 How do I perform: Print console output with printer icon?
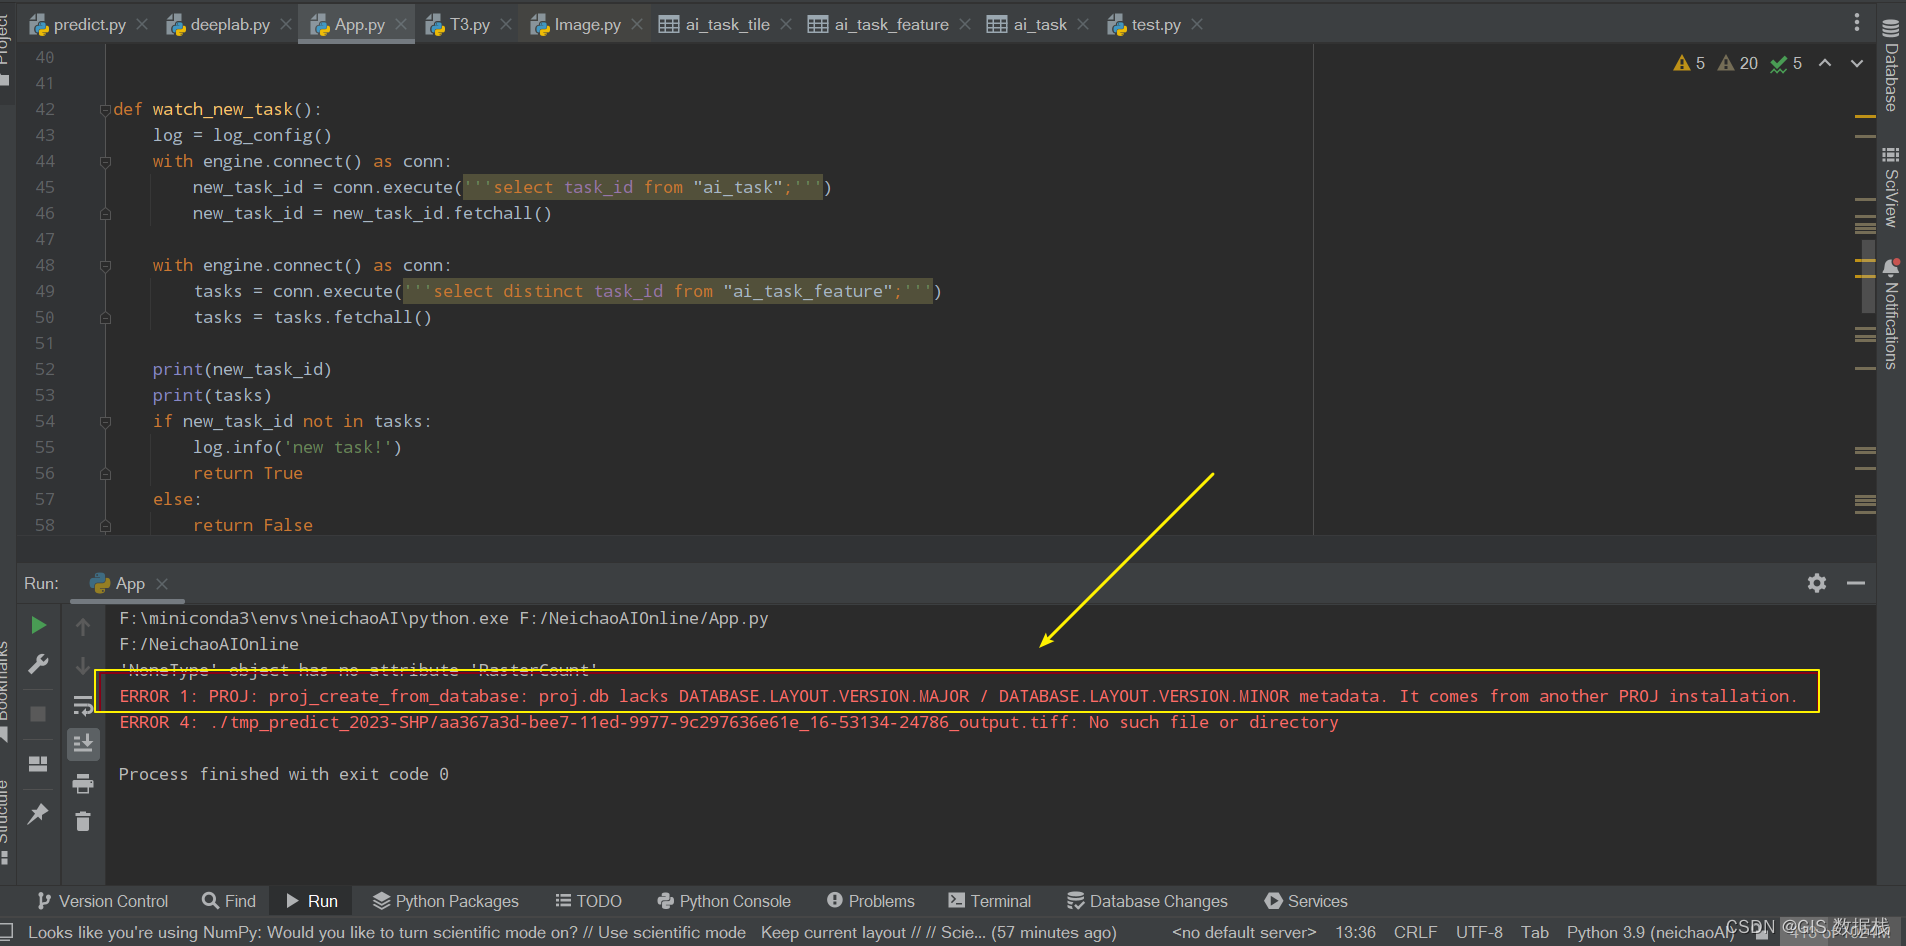83,783
